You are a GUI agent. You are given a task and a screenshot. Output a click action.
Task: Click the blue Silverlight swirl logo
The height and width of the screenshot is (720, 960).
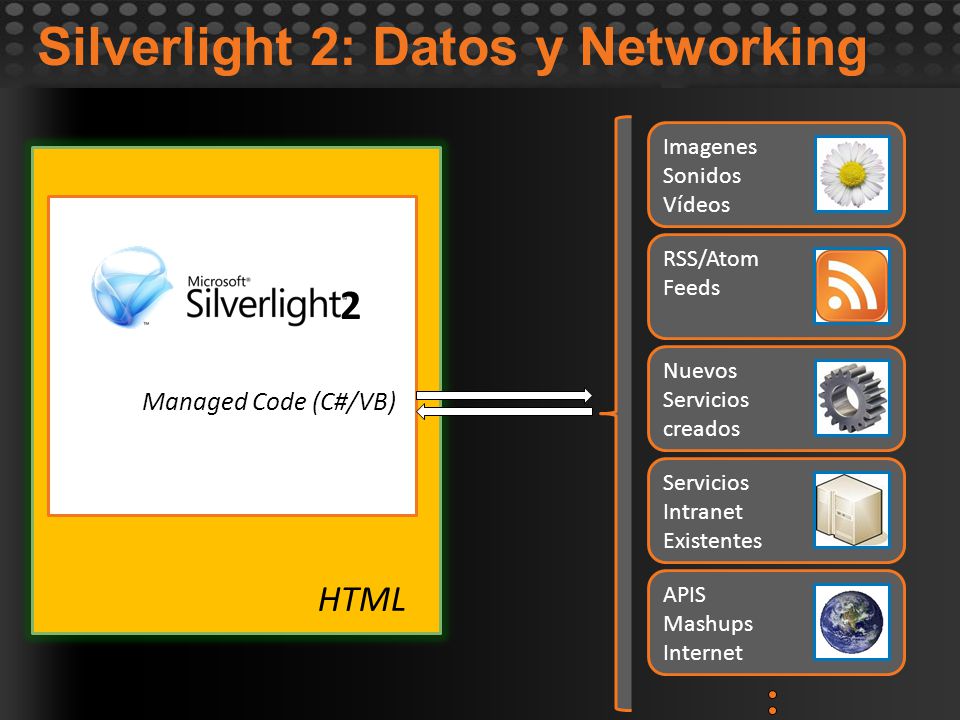131,287
